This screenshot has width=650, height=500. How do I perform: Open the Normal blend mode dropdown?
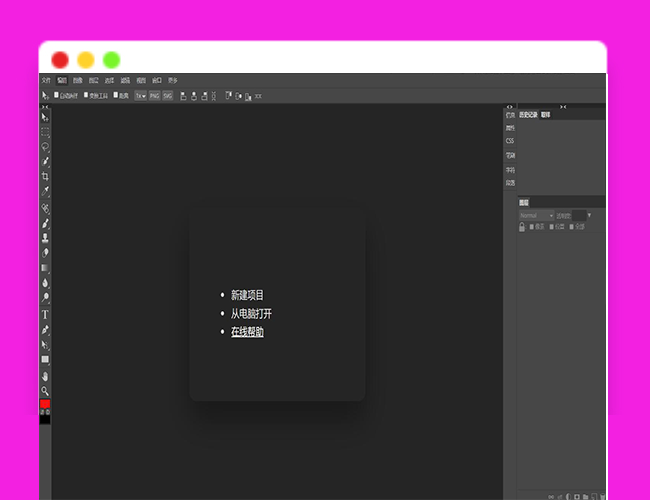click(x=536, y=215)
